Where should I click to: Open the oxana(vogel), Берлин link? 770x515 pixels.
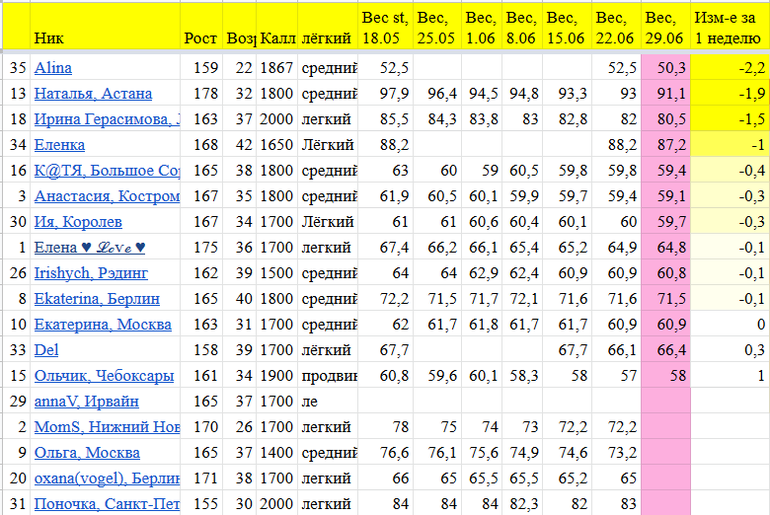(107, 479)
